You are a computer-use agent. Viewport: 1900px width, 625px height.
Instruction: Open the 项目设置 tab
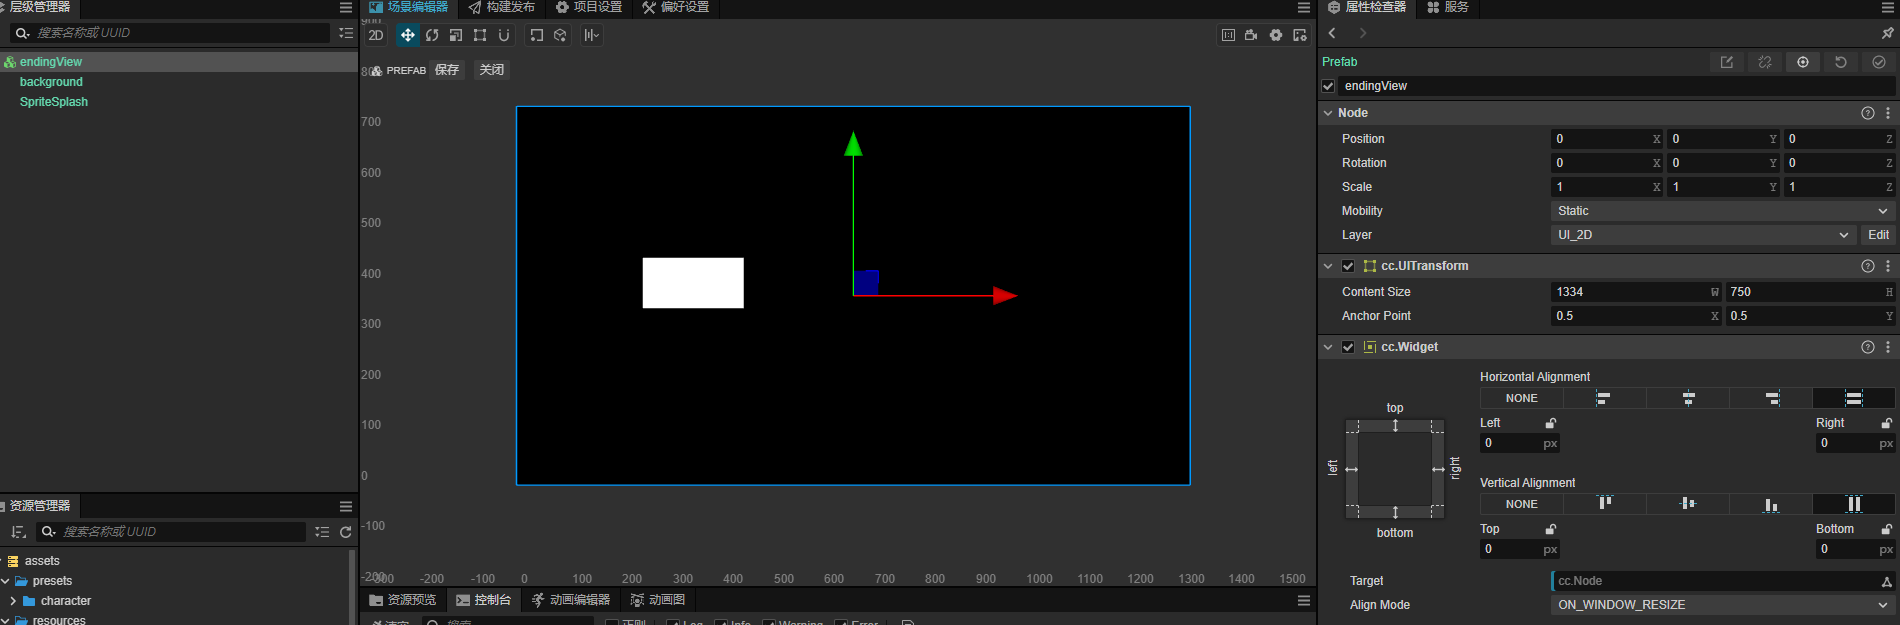[x=589, y=8]
